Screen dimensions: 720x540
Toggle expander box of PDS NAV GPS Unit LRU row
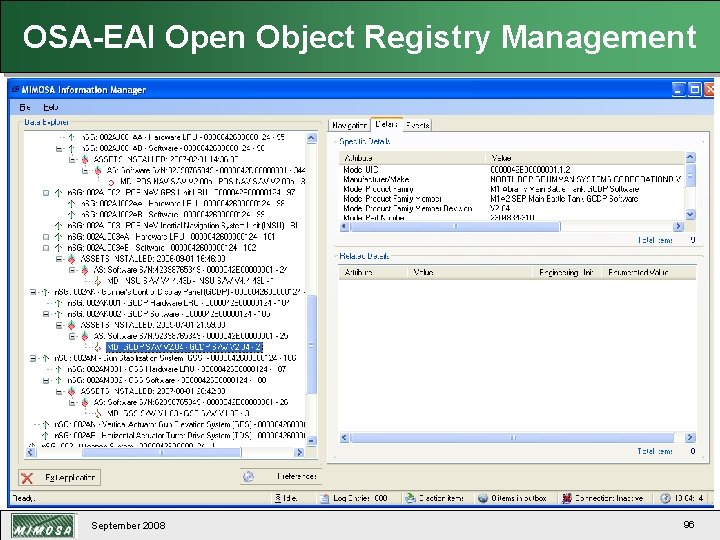pos(46,193)
